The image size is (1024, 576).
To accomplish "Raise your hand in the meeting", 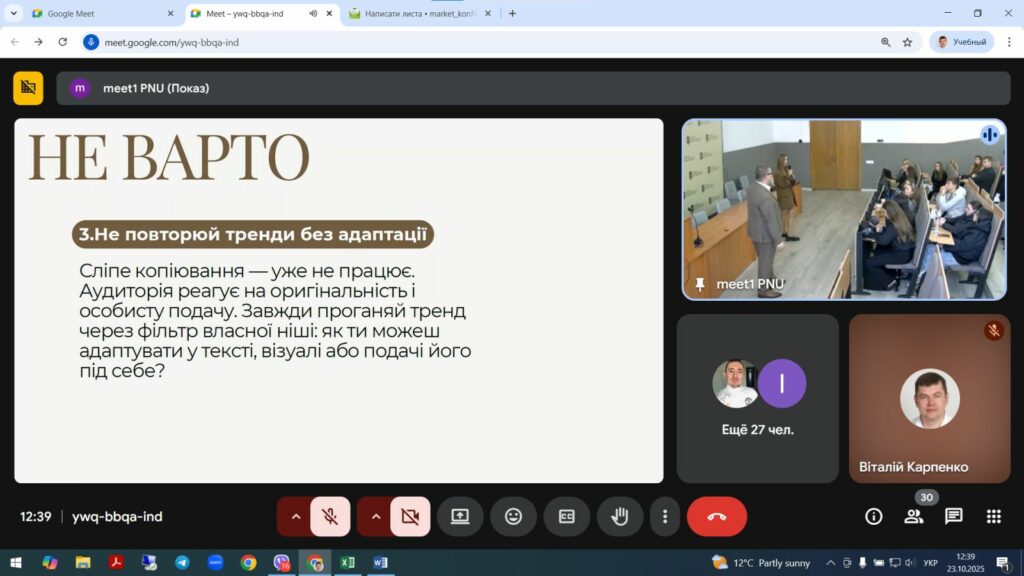I will [x=620, y=516].
